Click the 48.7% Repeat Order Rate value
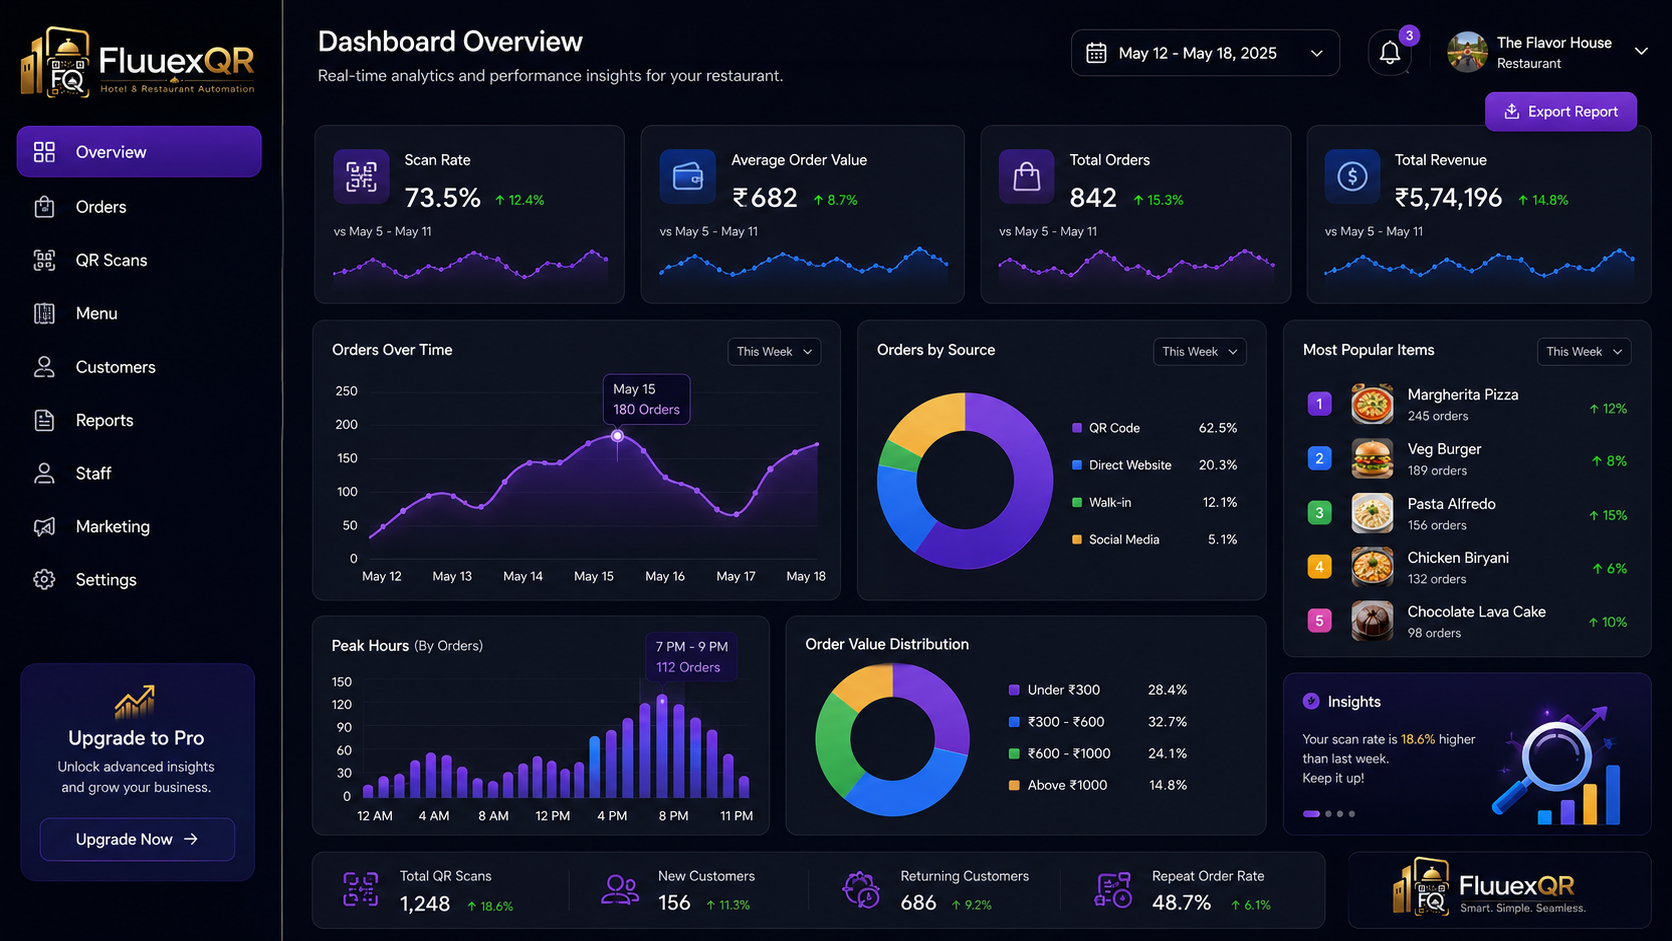This screenshot has height=941, width=1672. [1181, 903]
